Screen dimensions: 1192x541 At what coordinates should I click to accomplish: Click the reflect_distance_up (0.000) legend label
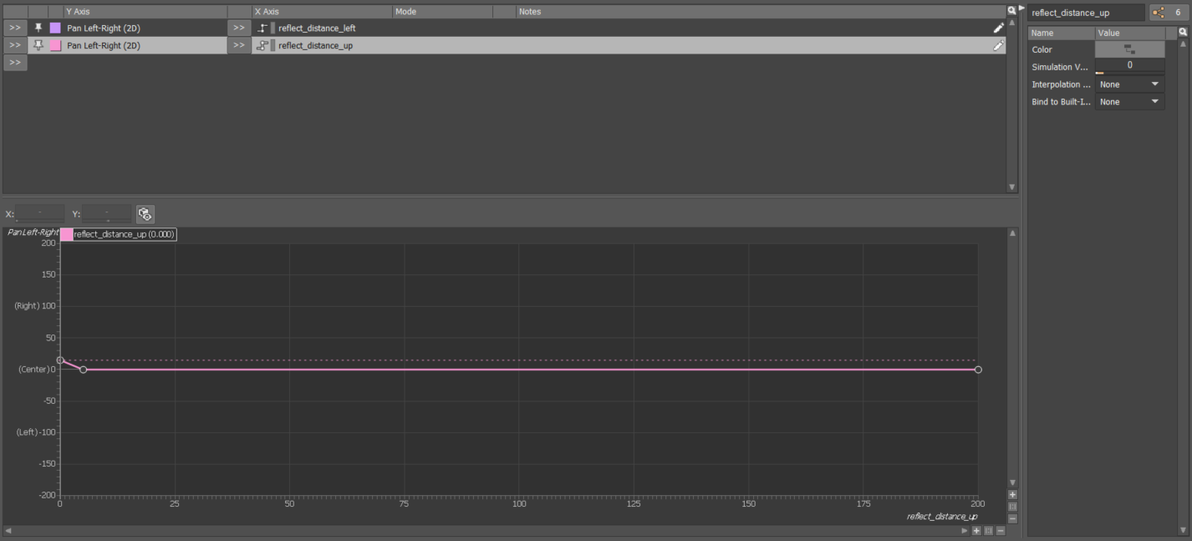(x=125, y=235)
